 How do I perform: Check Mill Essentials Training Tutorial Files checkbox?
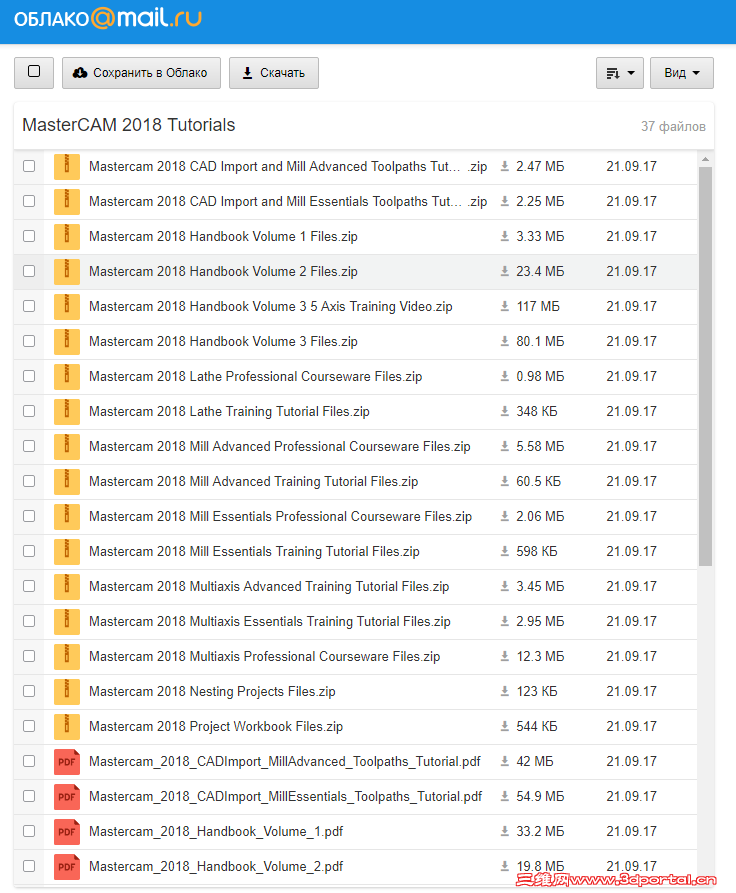[x=29, y=551]
